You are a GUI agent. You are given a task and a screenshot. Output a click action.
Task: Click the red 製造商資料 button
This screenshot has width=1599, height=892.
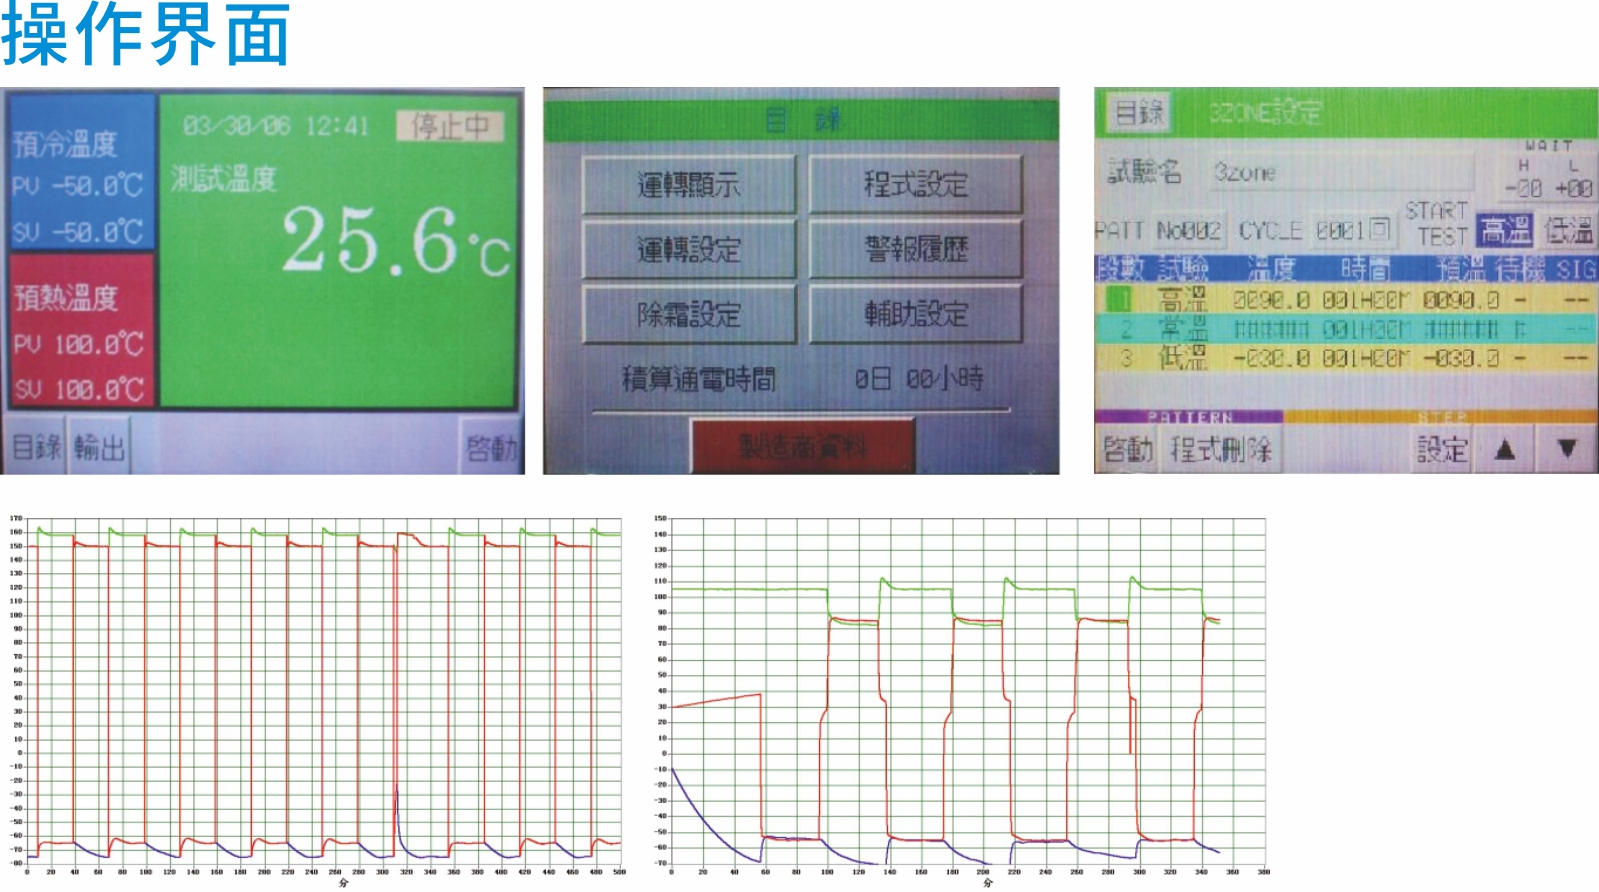pyautogui.click(x=802, y=446)
